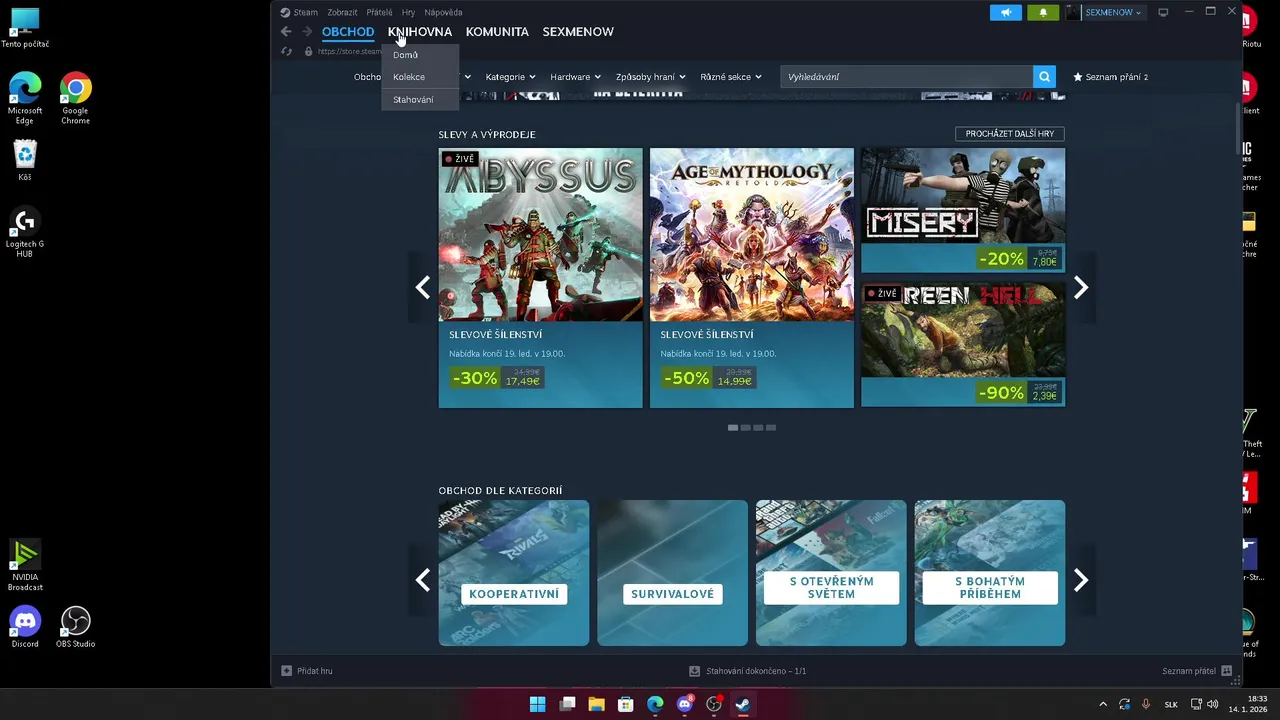Open Microsoft Store from taskbar

pos(626,704)
